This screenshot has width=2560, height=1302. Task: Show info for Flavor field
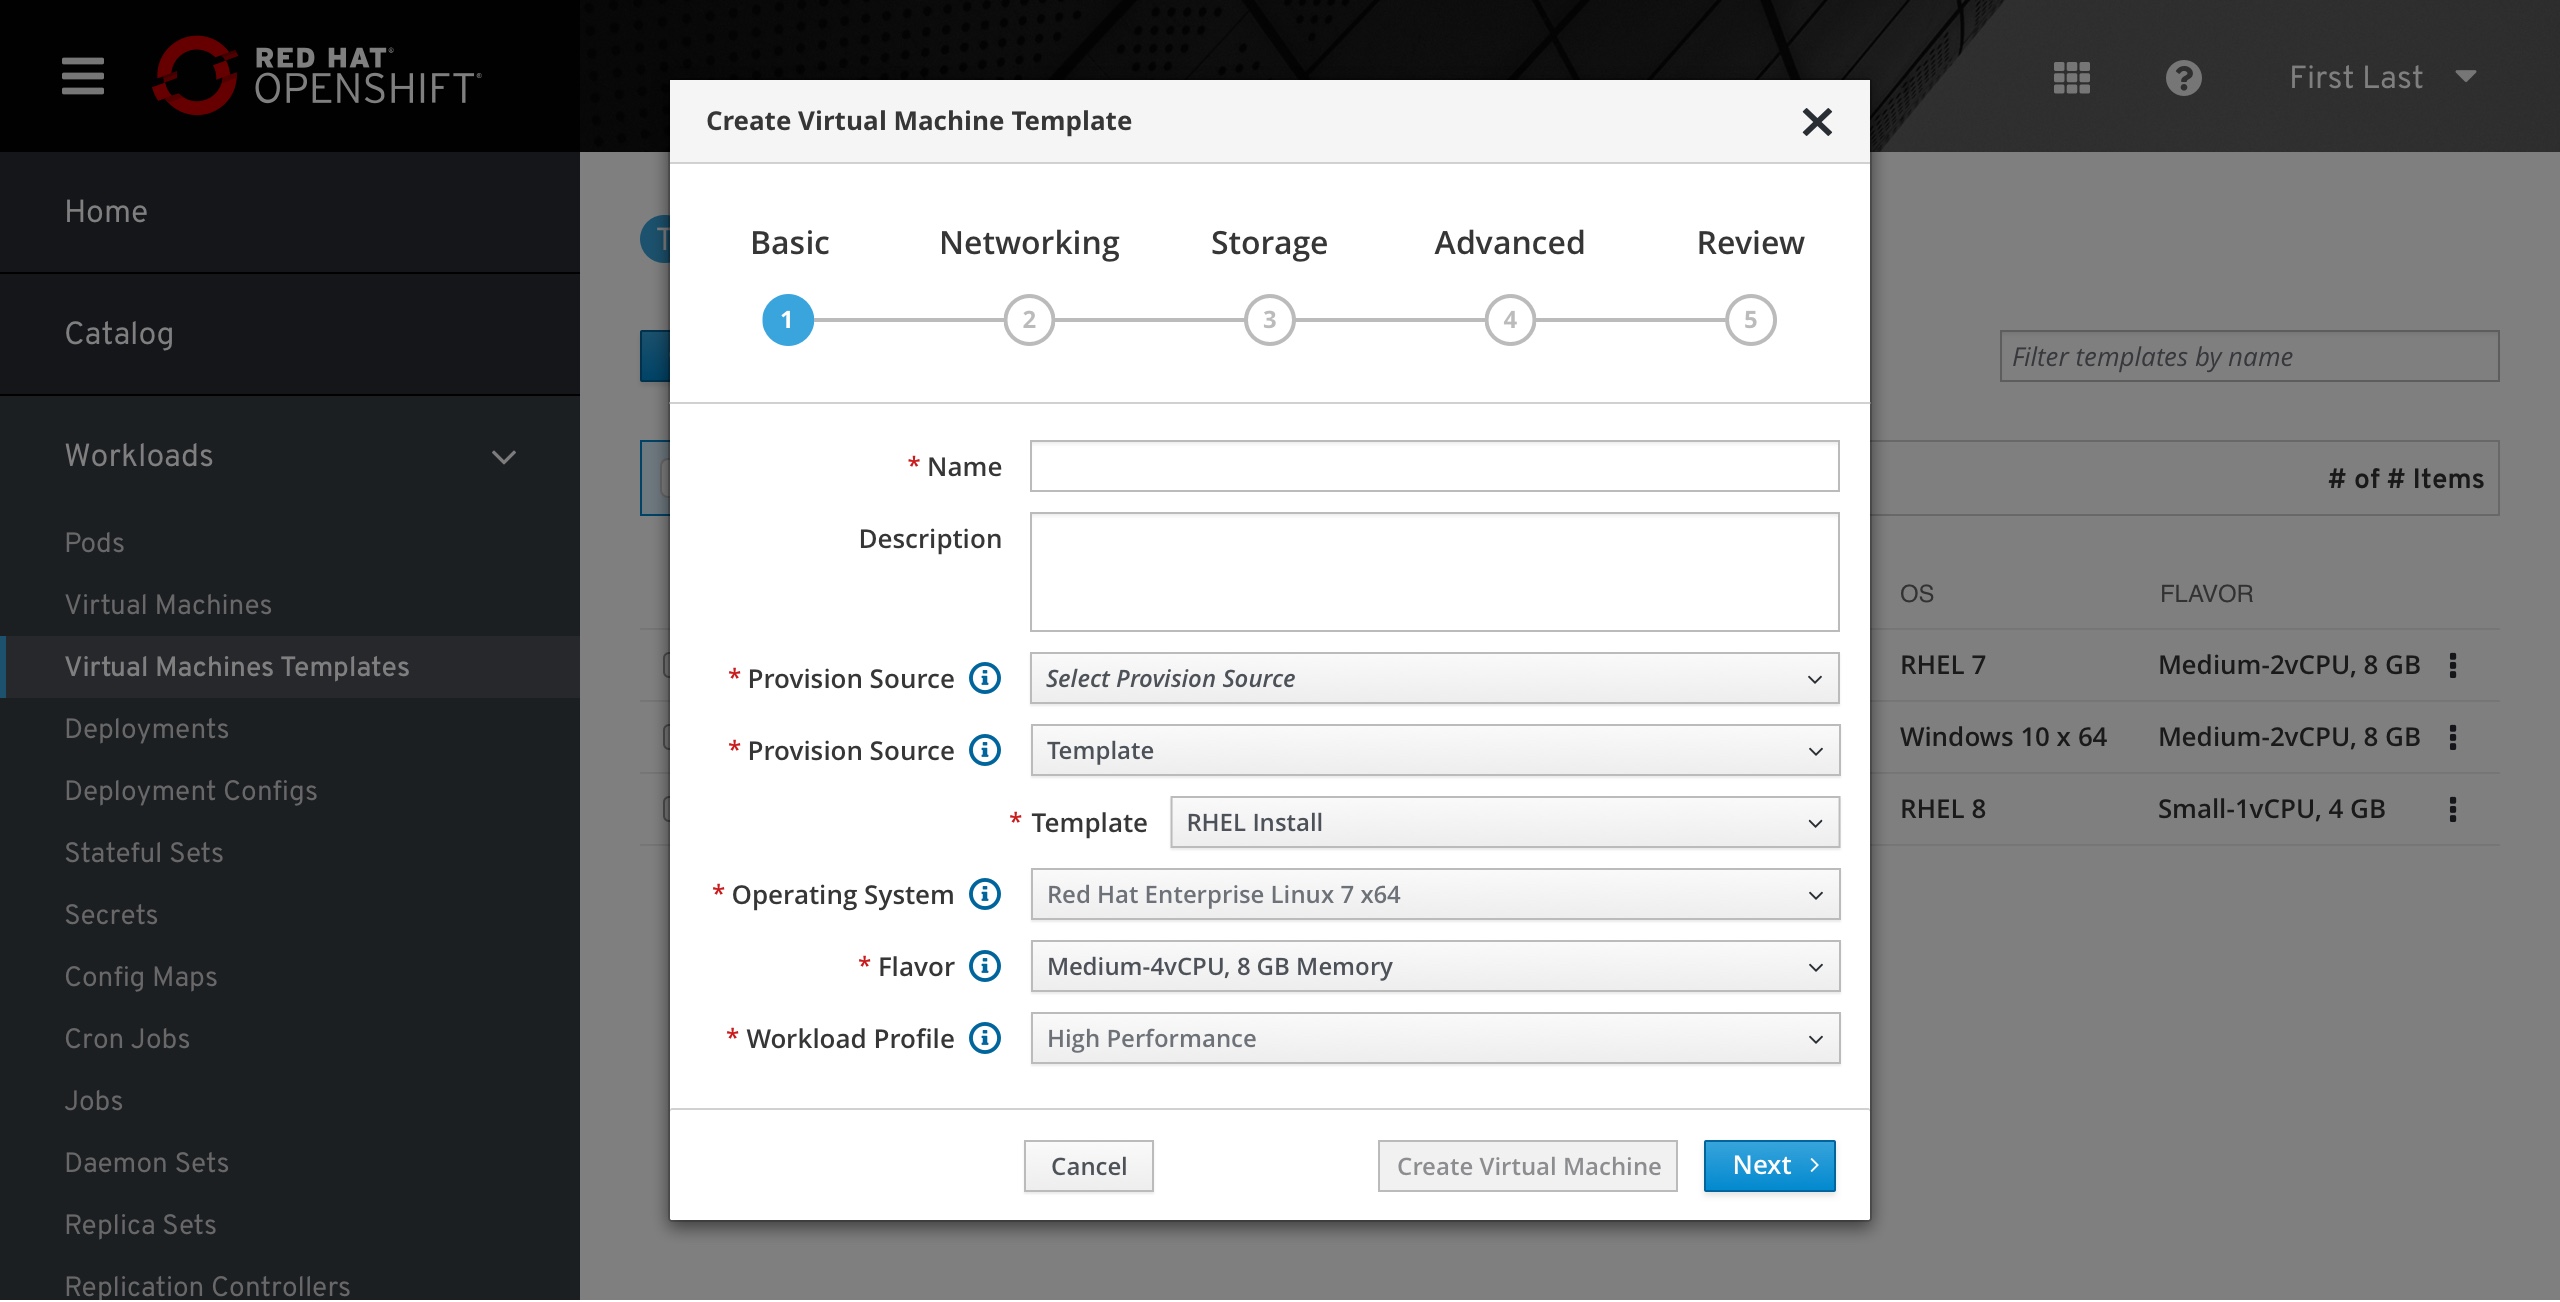[x=985, y=966]
